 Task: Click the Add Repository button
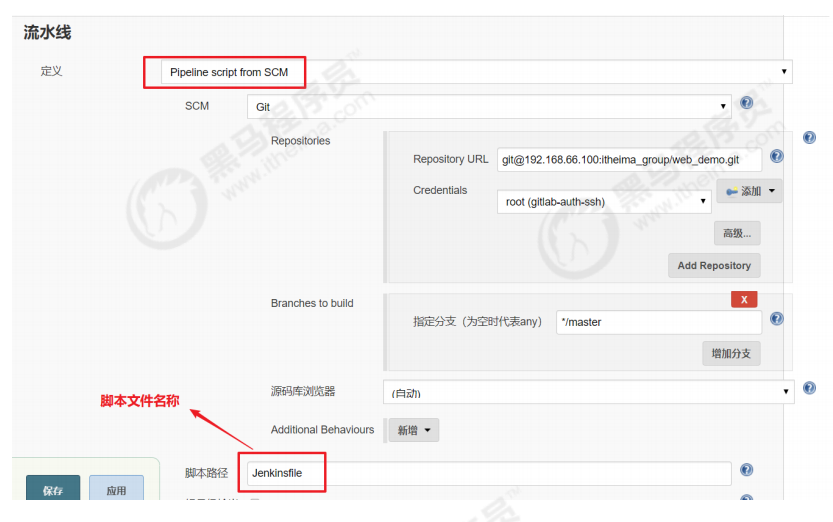coord(714,266)
